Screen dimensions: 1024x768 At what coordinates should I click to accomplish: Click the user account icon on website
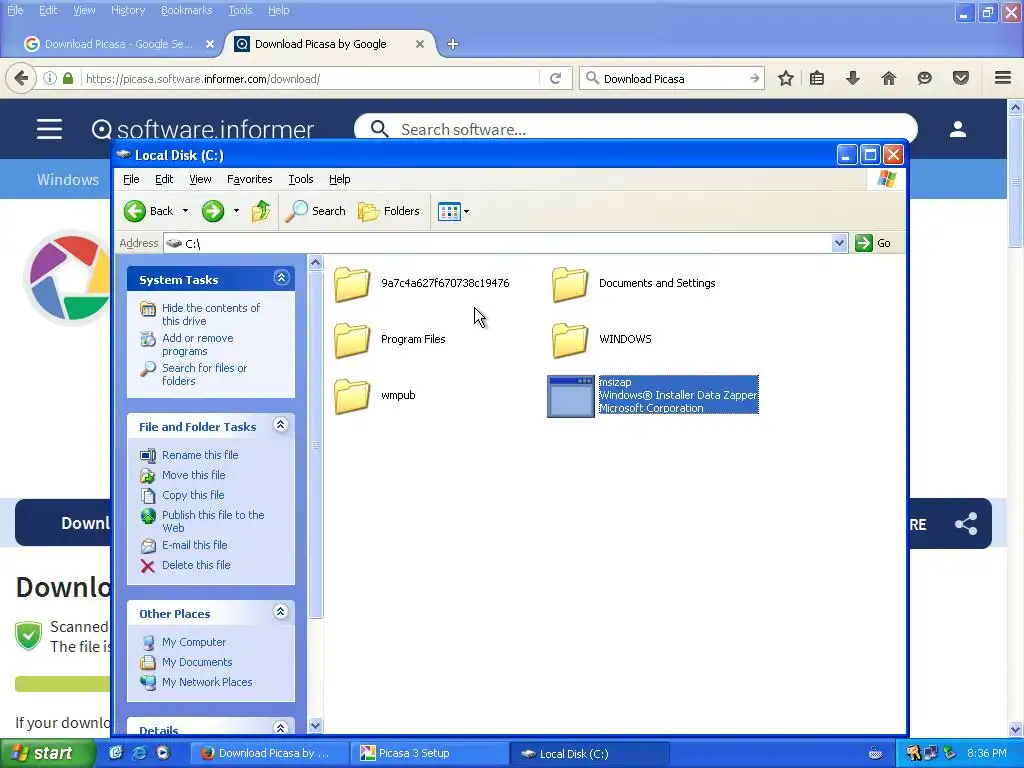click(x=958, y=129)
